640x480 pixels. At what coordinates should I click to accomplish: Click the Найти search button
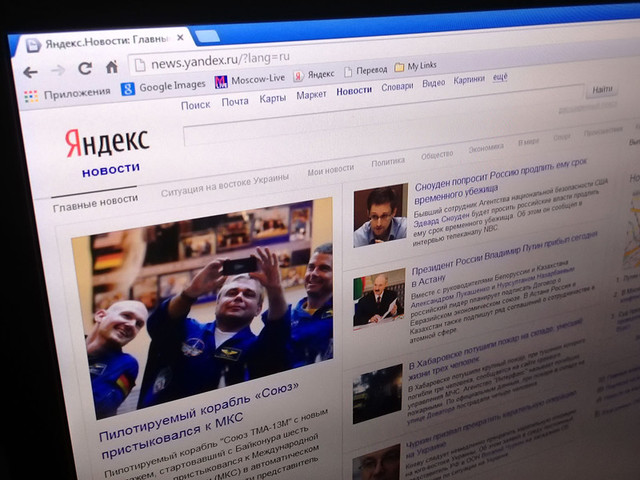pyautogui.click(x=602, y=89)
